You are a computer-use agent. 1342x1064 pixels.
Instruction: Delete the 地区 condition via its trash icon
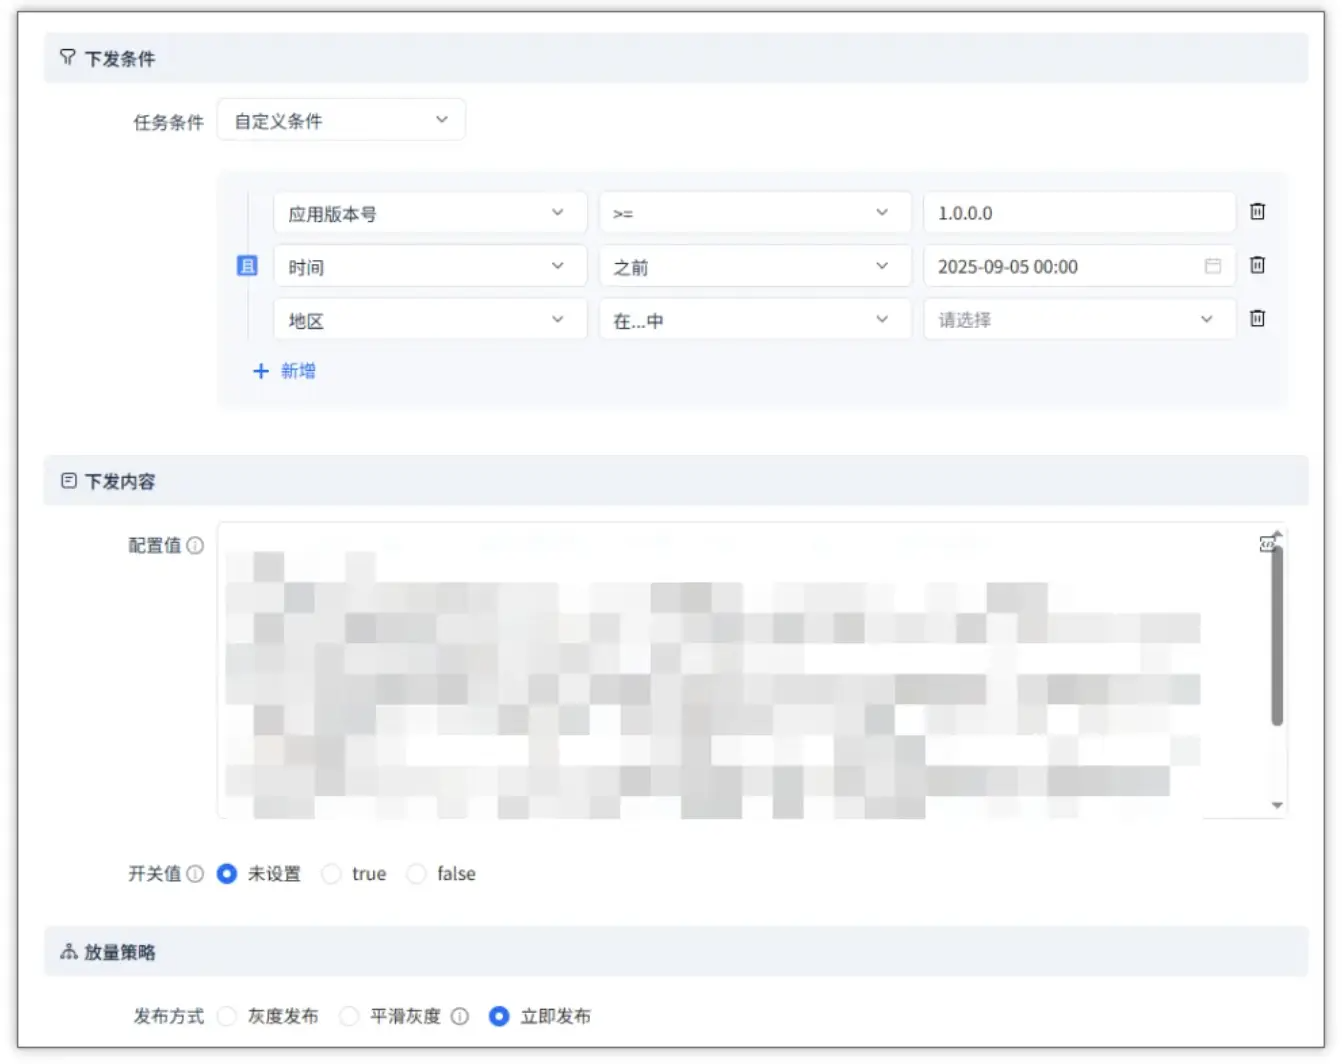click(x=1257, y=319)
